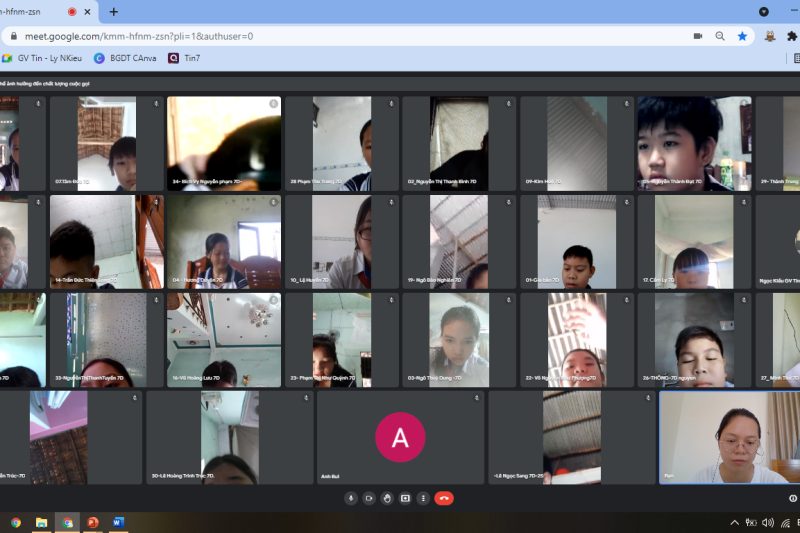The image size is (800, 533).
Task: Expand system tray hidden icons arrow
Action: [735, 523]
